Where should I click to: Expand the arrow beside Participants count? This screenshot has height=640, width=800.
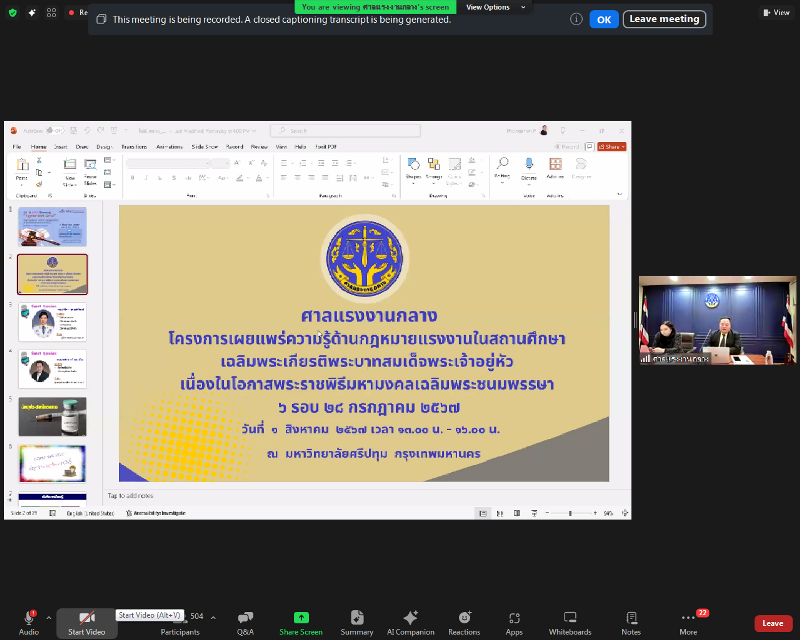tap(213, 618)
